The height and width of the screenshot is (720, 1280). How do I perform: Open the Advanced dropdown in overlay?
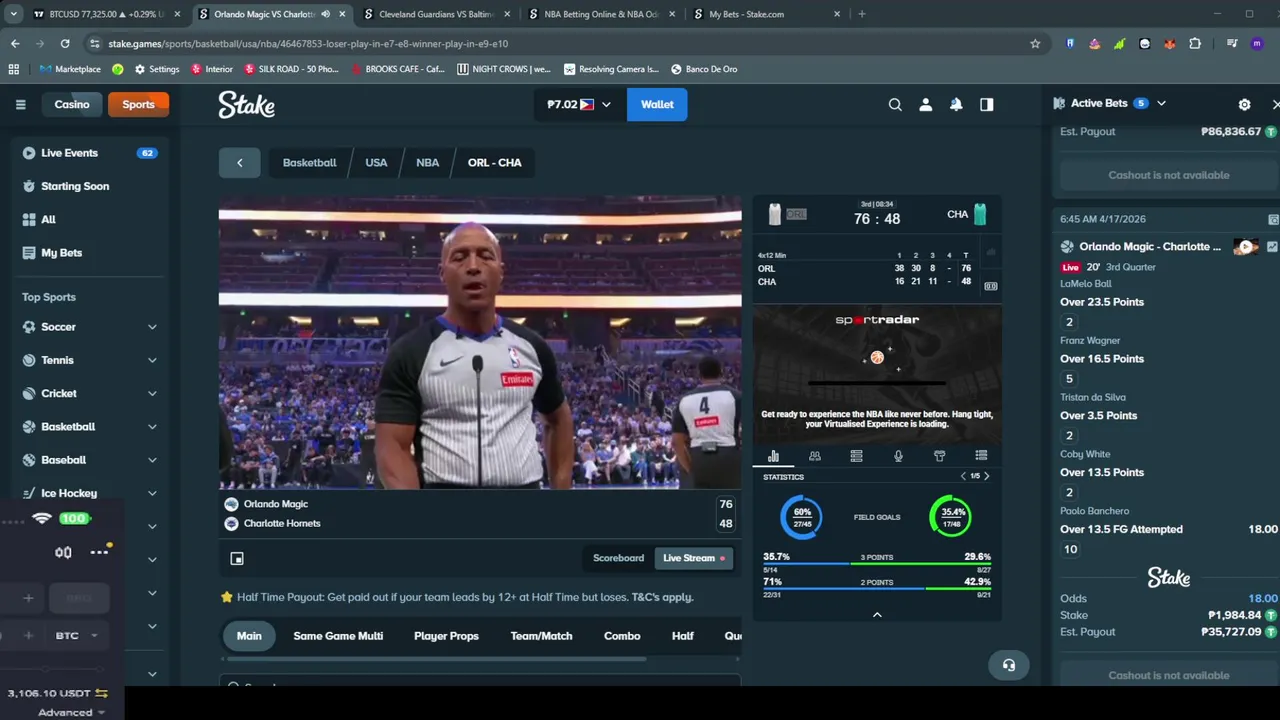pos(71,712)
